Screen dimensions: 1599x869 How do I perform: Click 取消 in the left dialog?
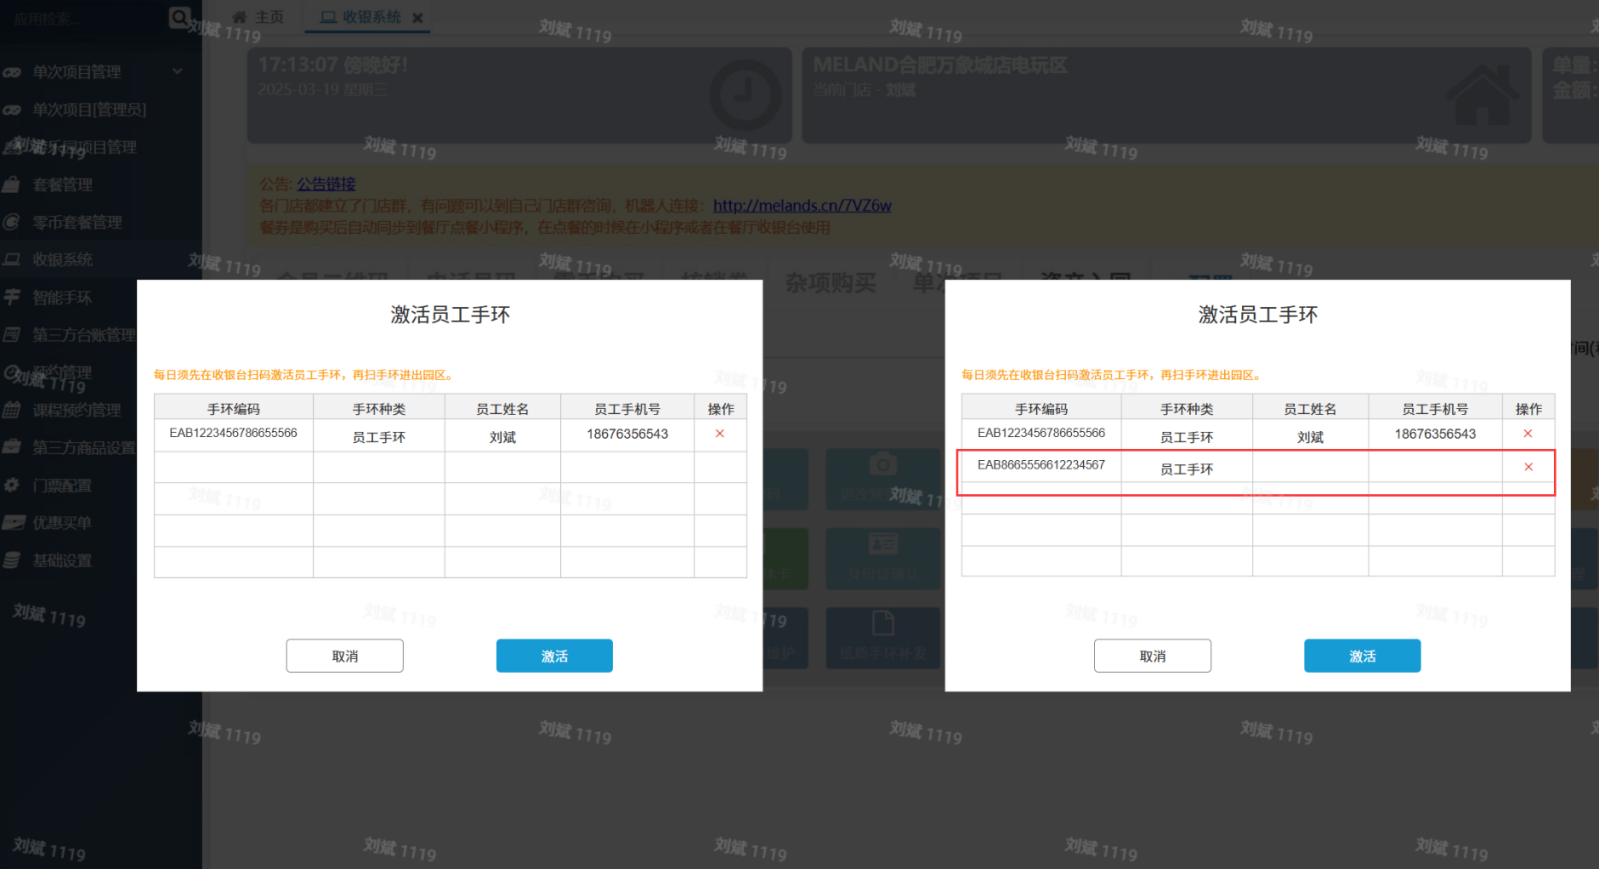coord(345,656)
